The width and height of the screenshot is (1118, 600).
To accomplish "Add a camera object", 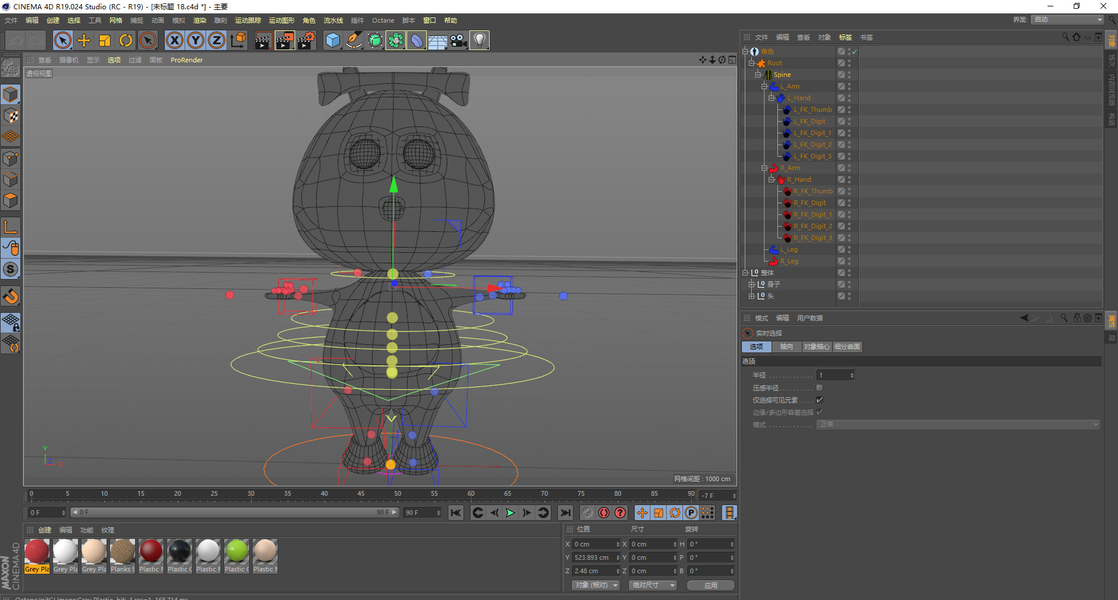I will 458,41.
